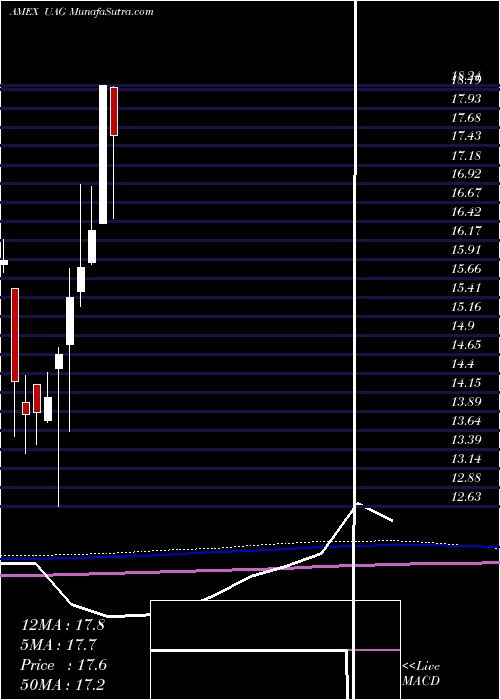Screen dimensions: 500x700
Task: Select the 50MA : 17.2 readout
Action: tap(63, 685)
